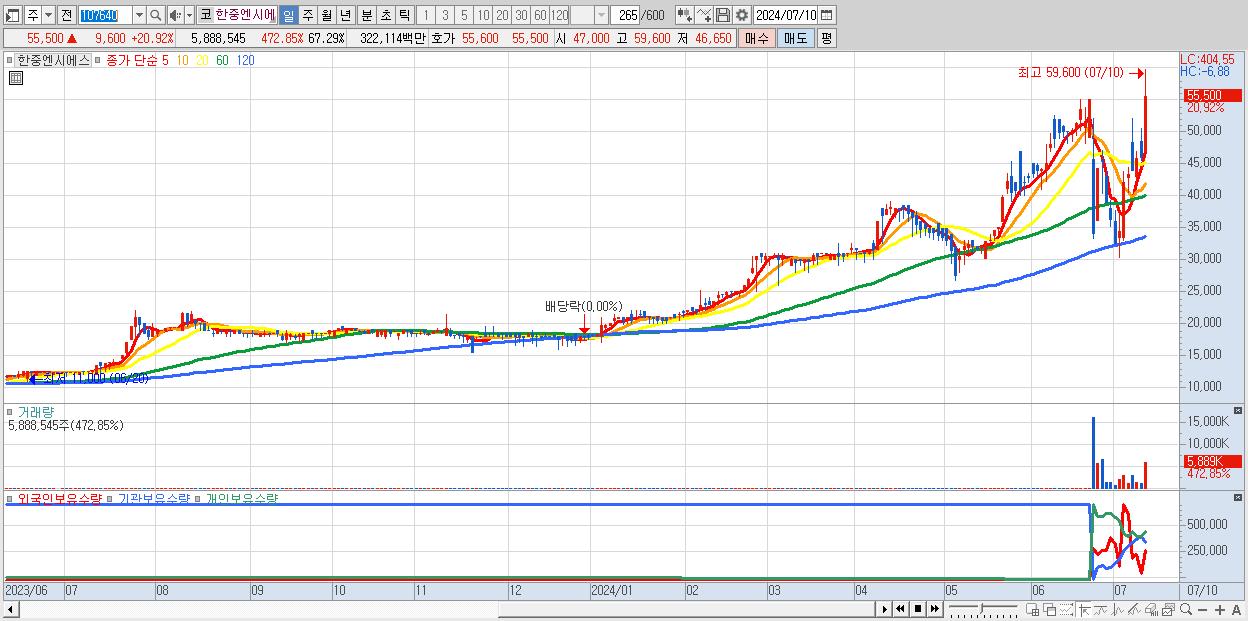Click the 평 button next to 매도
This screenshot has height=621, width=1248.
pos(826,38)
